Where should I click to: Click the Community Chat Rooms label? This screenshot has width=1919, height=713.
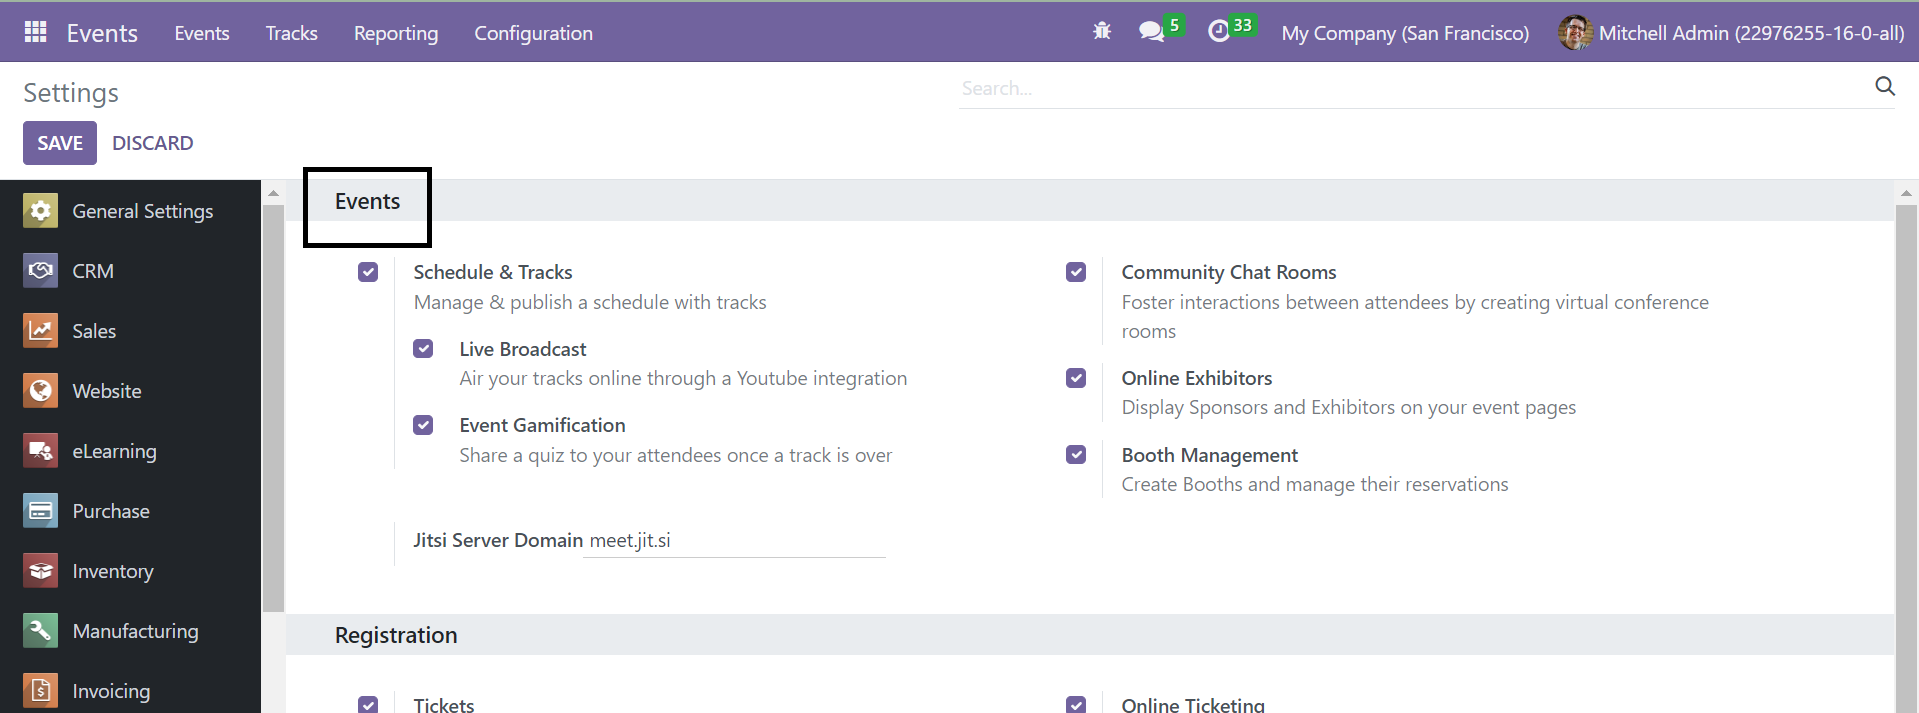click(x=1229, y=272)
